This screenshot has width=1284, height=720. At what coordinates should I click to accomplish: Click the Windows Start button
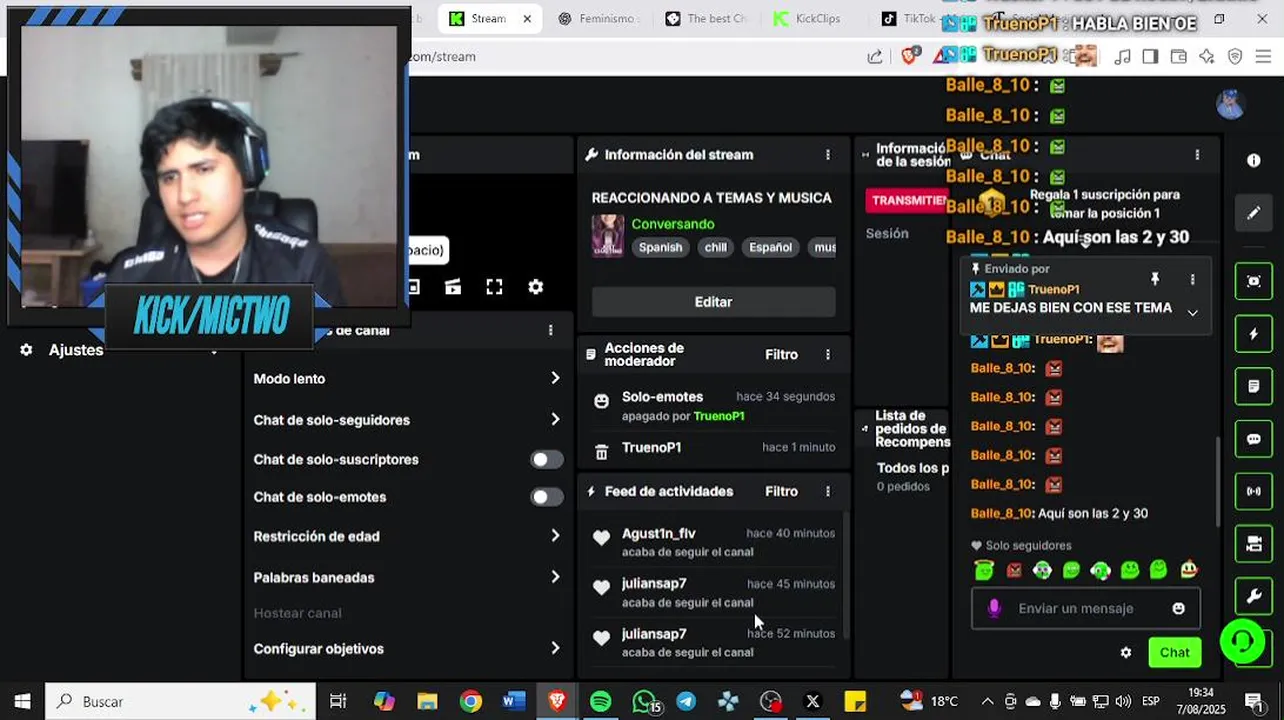(22, 702)
